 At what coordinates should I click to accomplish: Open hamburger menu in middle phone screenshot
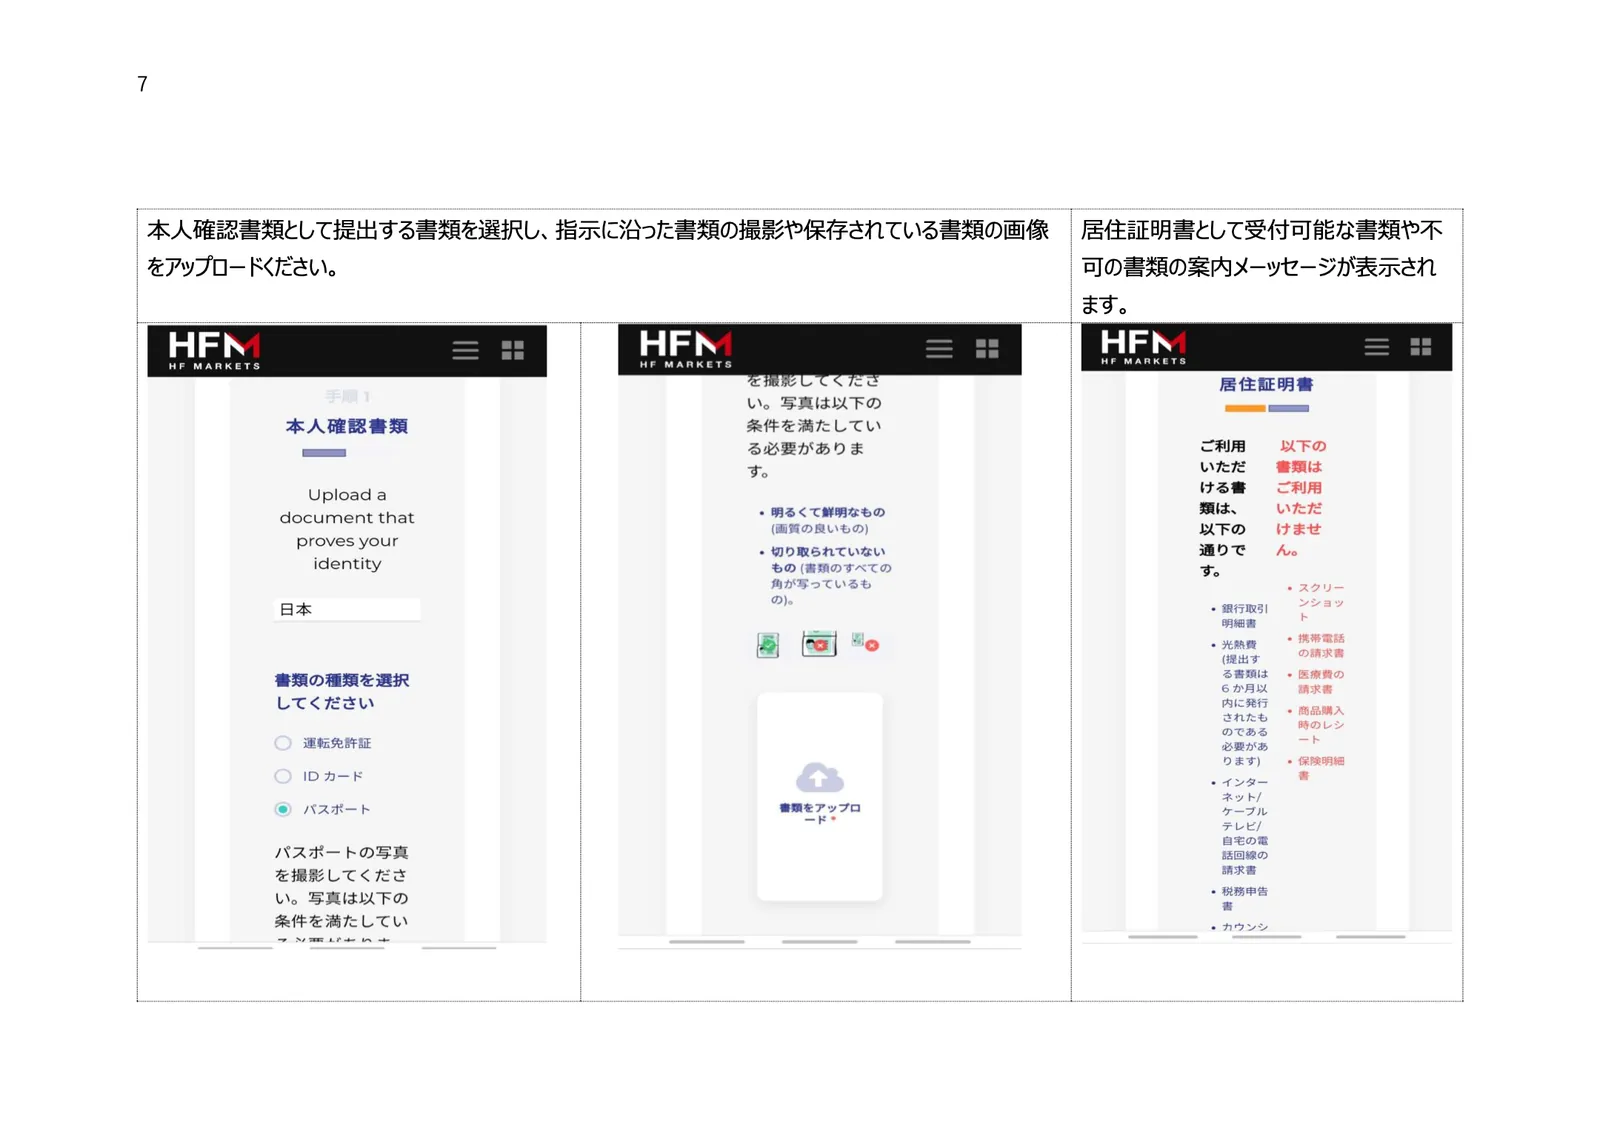click(x=939, y=348)
